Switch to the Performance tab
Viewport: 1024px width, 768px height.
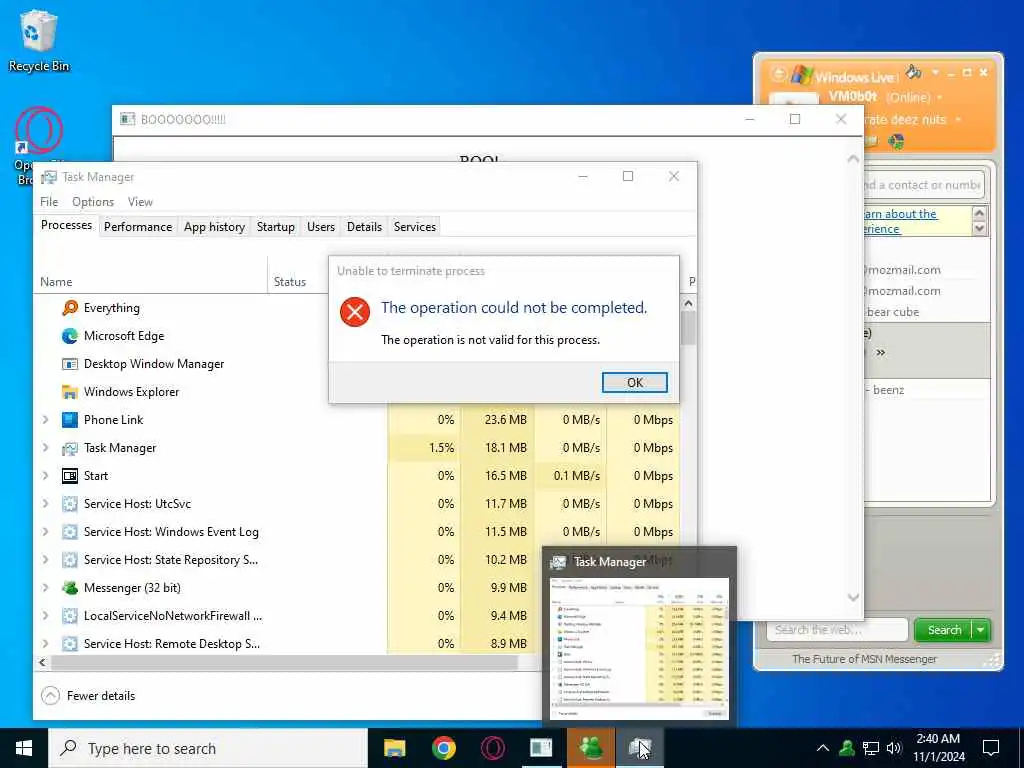pyautogui.click(x=138, y=227)
